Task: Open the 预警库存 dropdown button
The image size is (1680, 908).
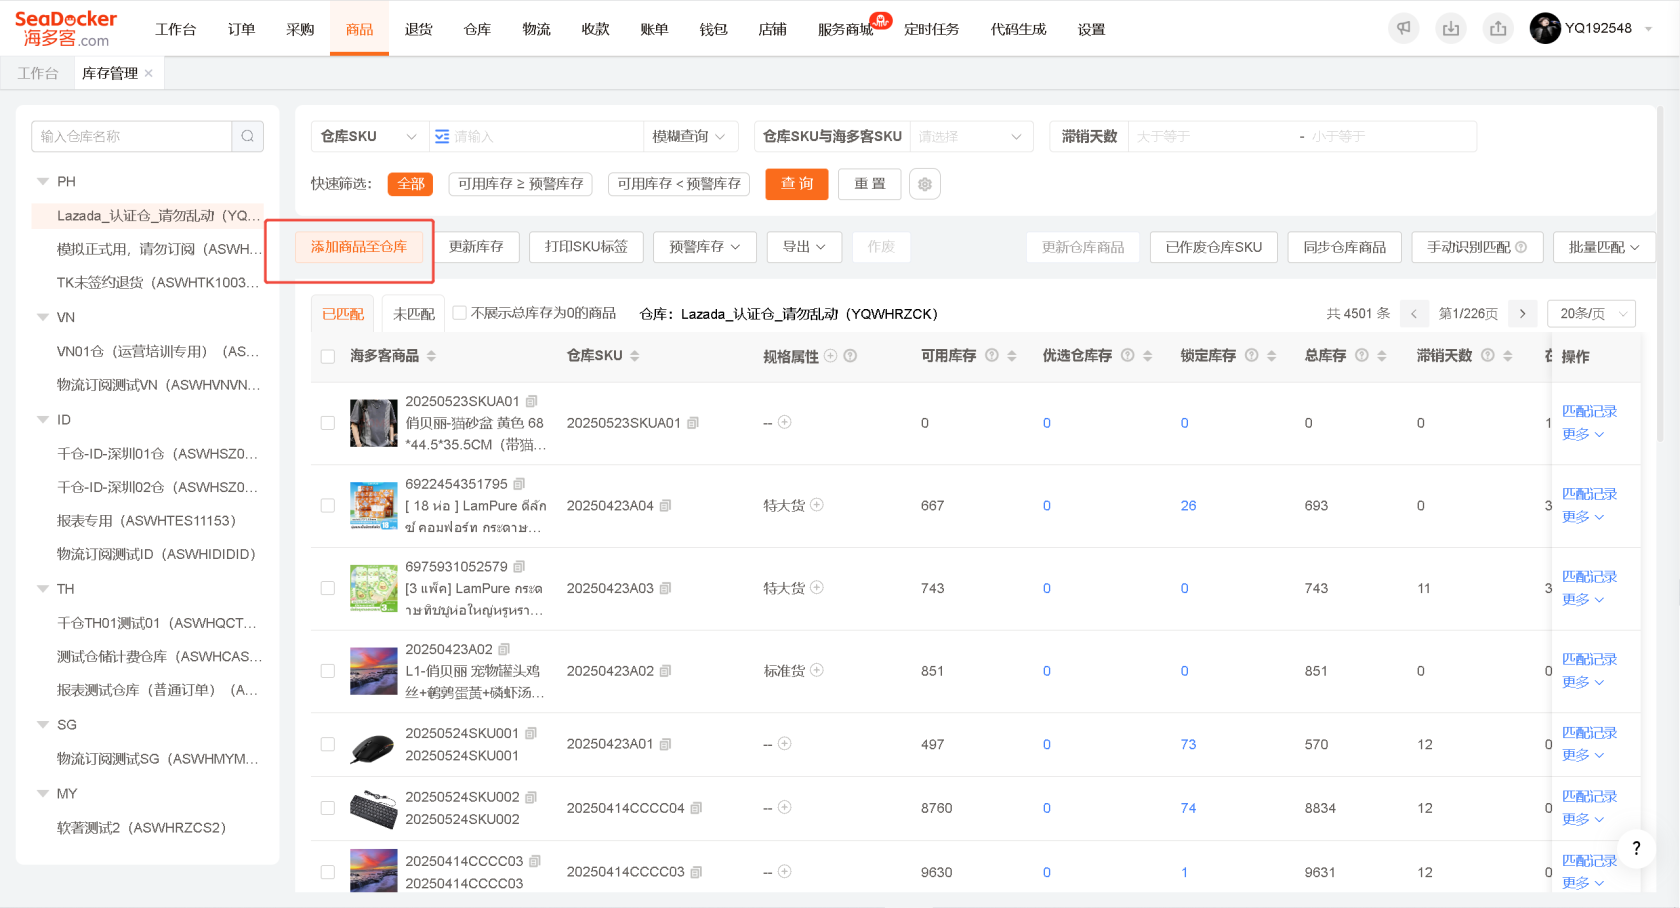Action: click(x=704, y=247)
